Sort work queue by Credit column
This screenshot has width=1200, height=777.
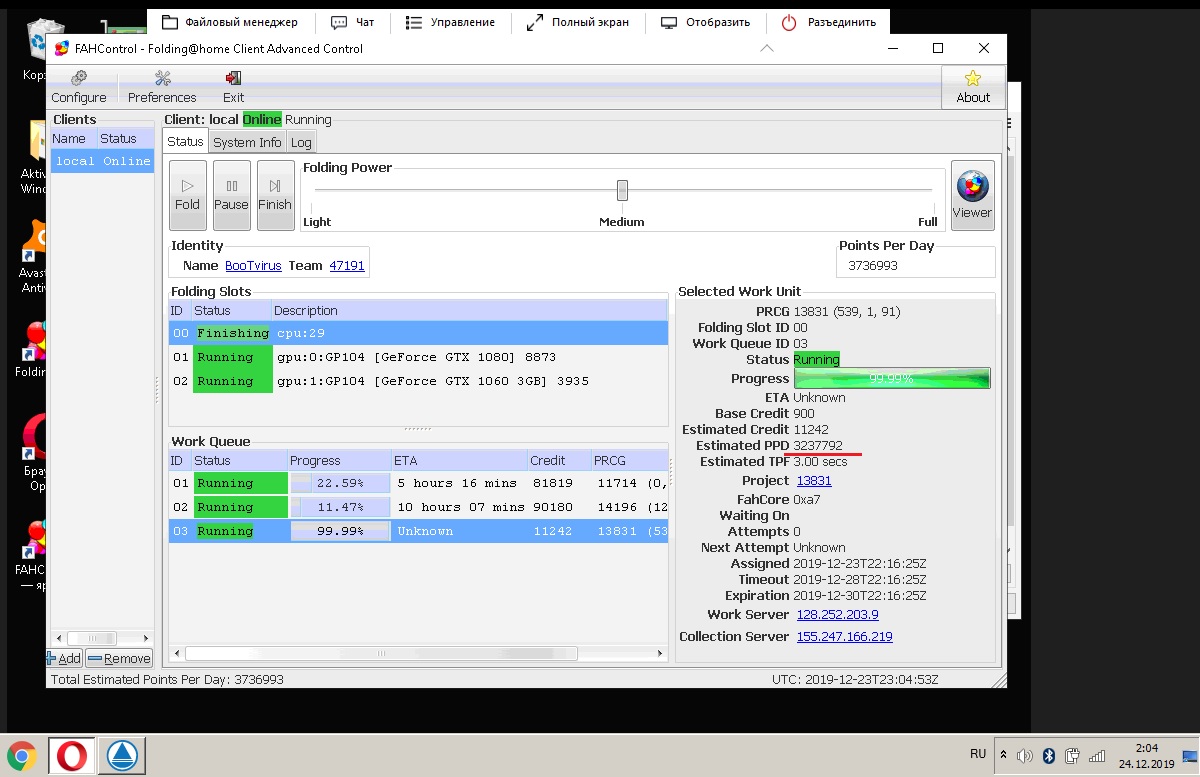point(558,461)
